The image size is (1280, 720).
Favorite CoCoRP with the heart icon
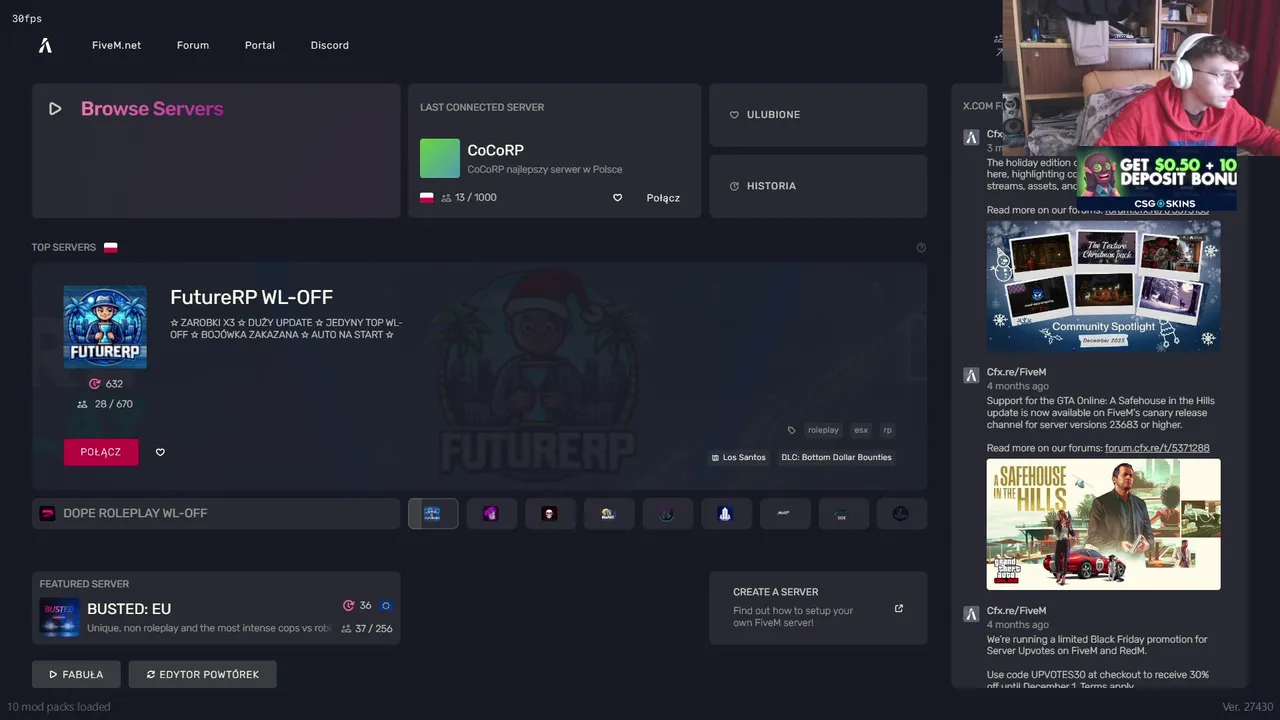coord(617,198)
